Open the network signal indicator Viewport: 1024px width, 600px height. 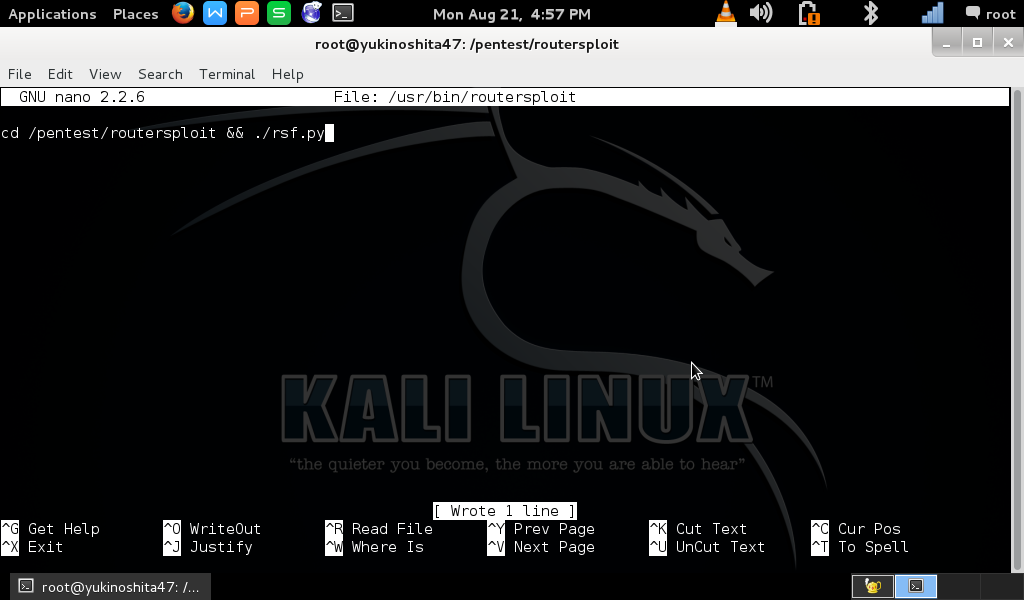[x=933, y=13]
